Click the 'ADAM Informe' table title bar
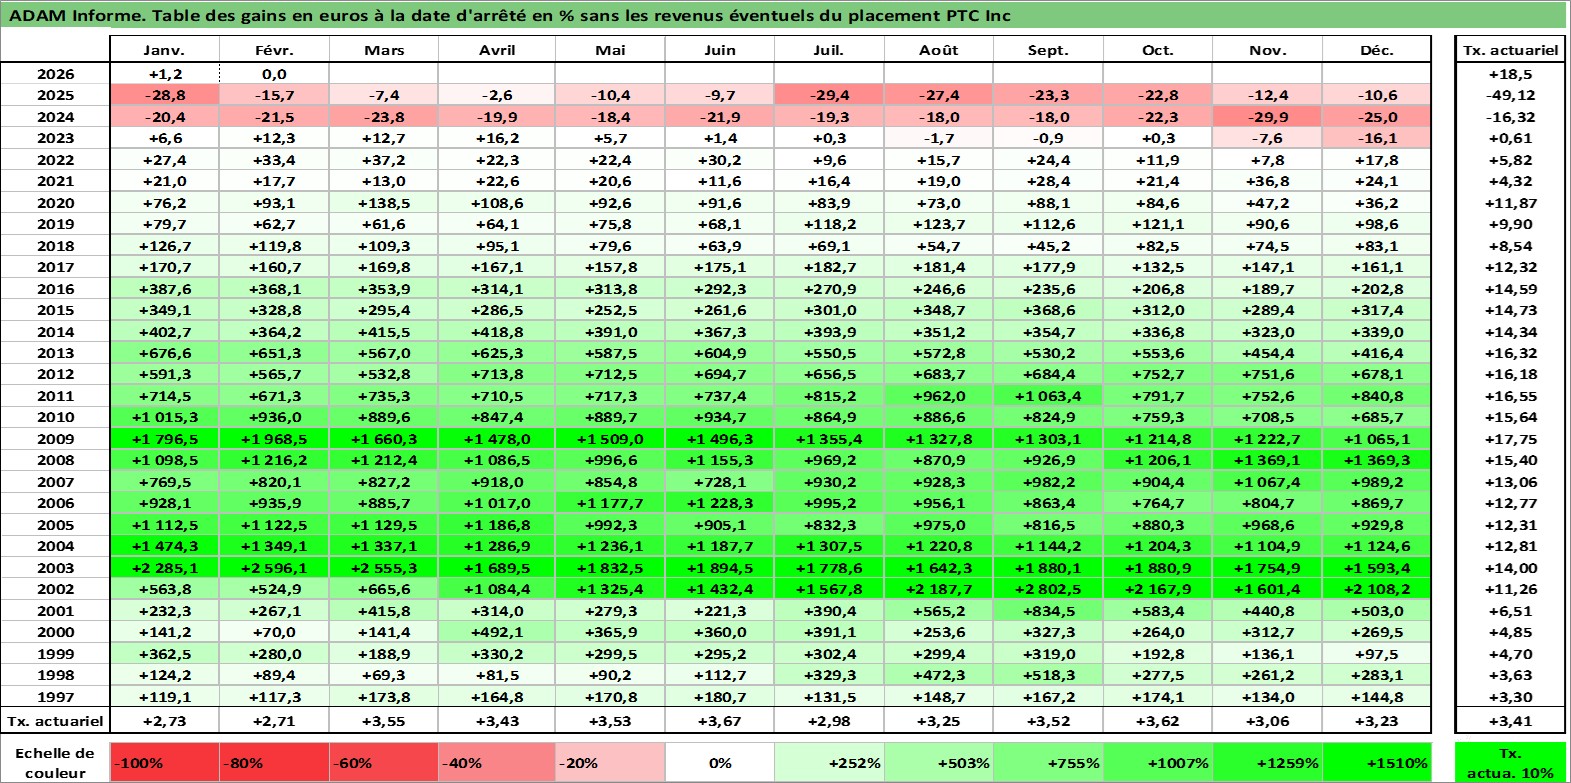Viewport: 1571px width, 783px height. coord(784,15)
